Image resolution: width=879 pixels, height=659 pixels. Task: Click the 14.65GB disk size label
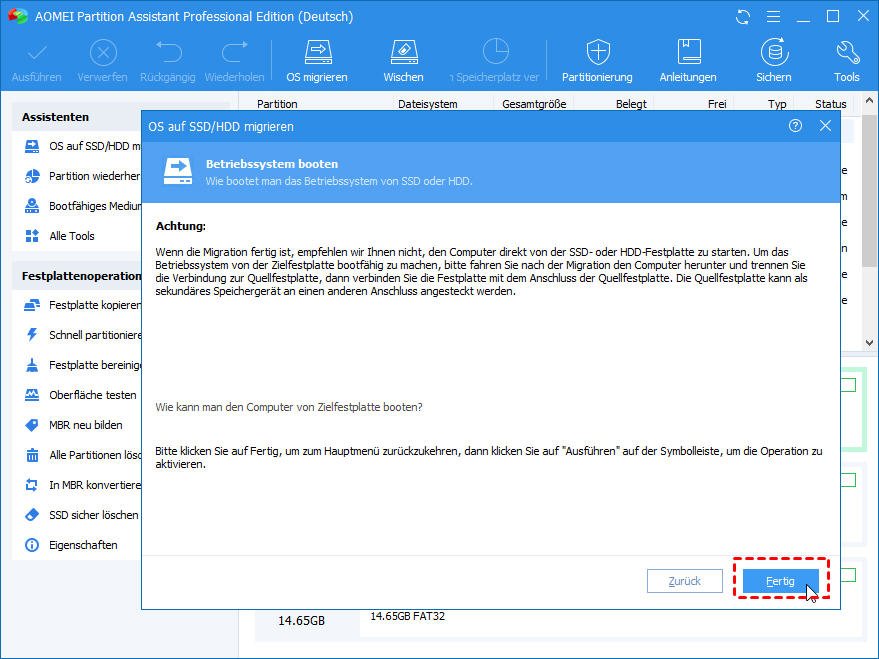(302, 621)
